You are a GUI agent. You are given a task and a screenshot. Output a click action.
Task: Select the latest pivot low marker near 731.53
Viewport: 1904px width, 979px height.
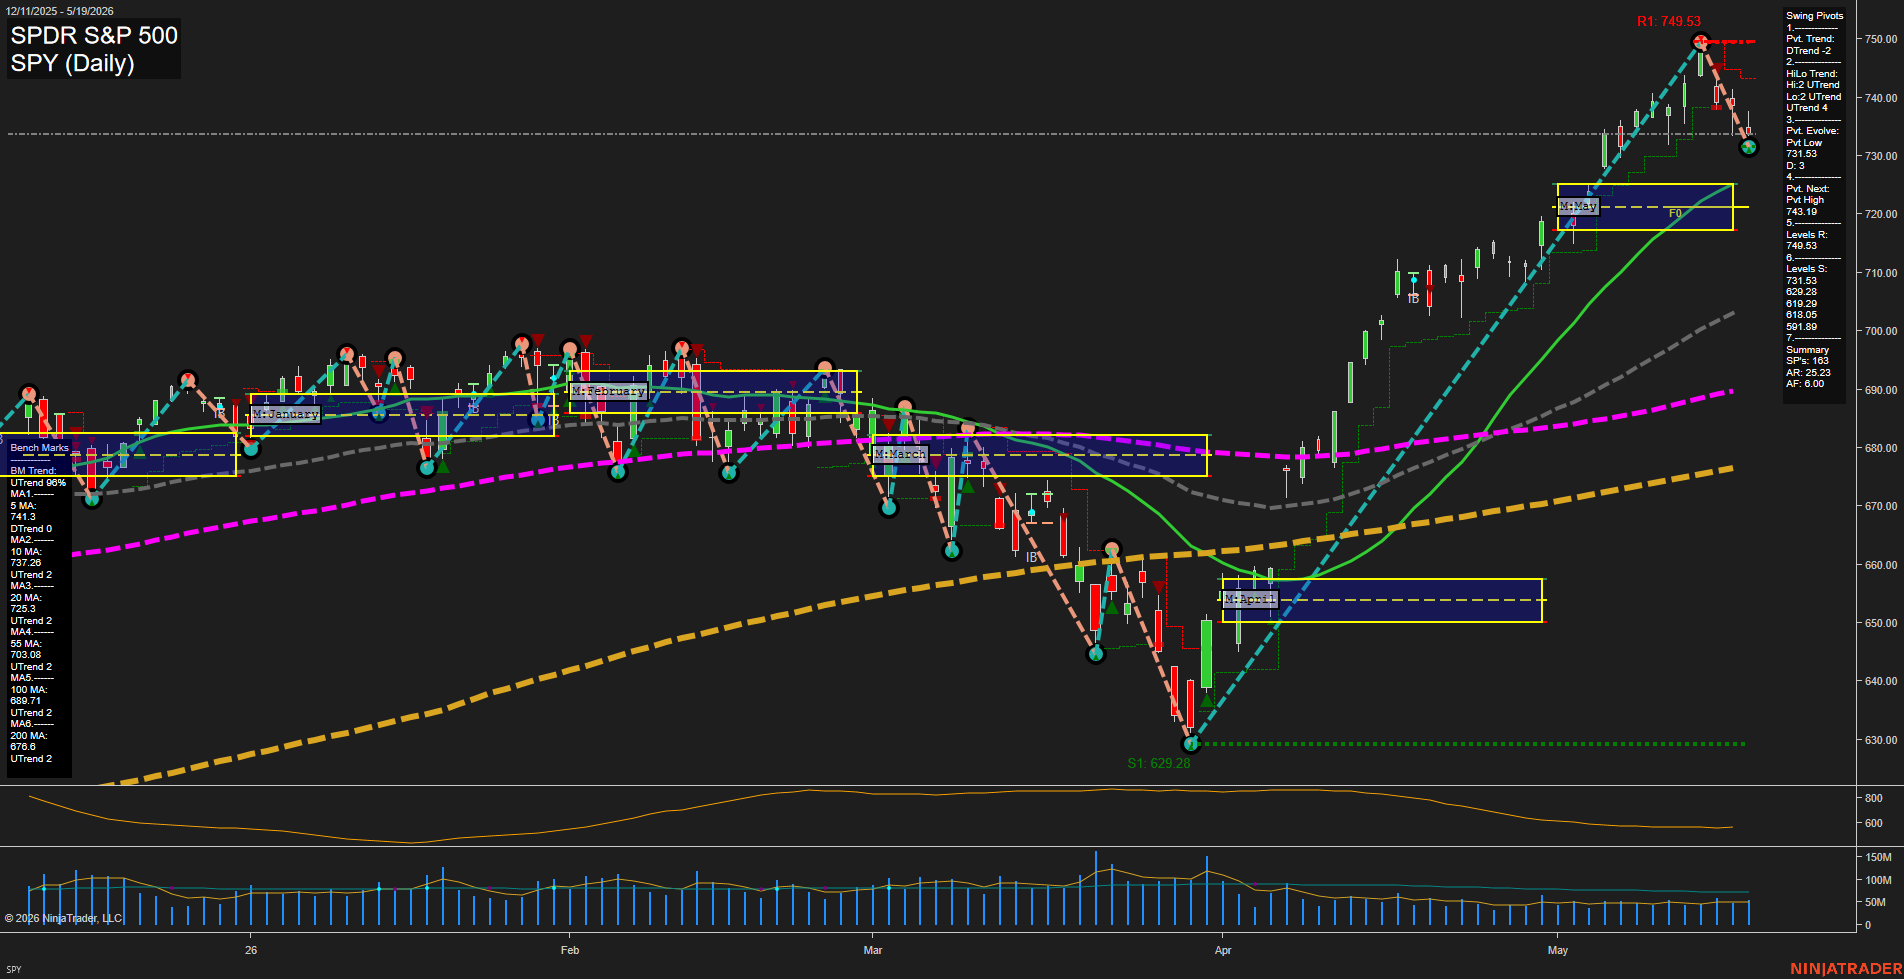[1748, 148]
